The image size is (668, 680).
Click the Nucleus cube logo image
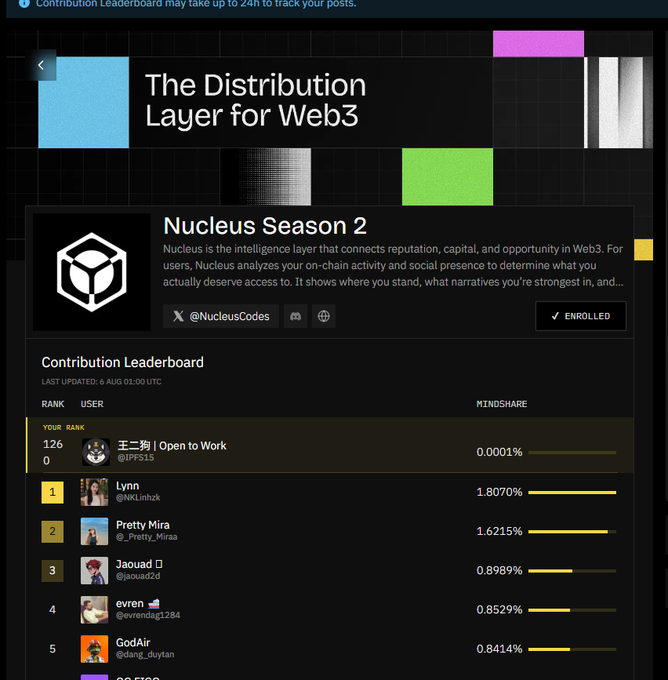tap(92, 272)
